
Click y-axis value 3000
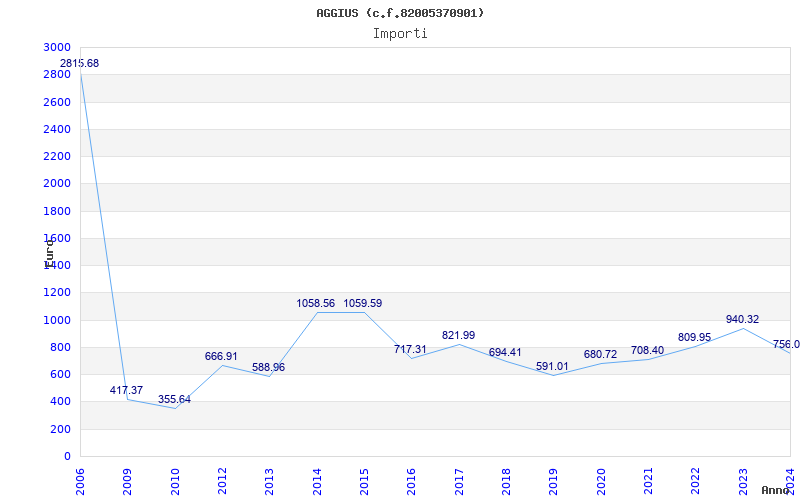pyautogui.click(x=57, y=47)
